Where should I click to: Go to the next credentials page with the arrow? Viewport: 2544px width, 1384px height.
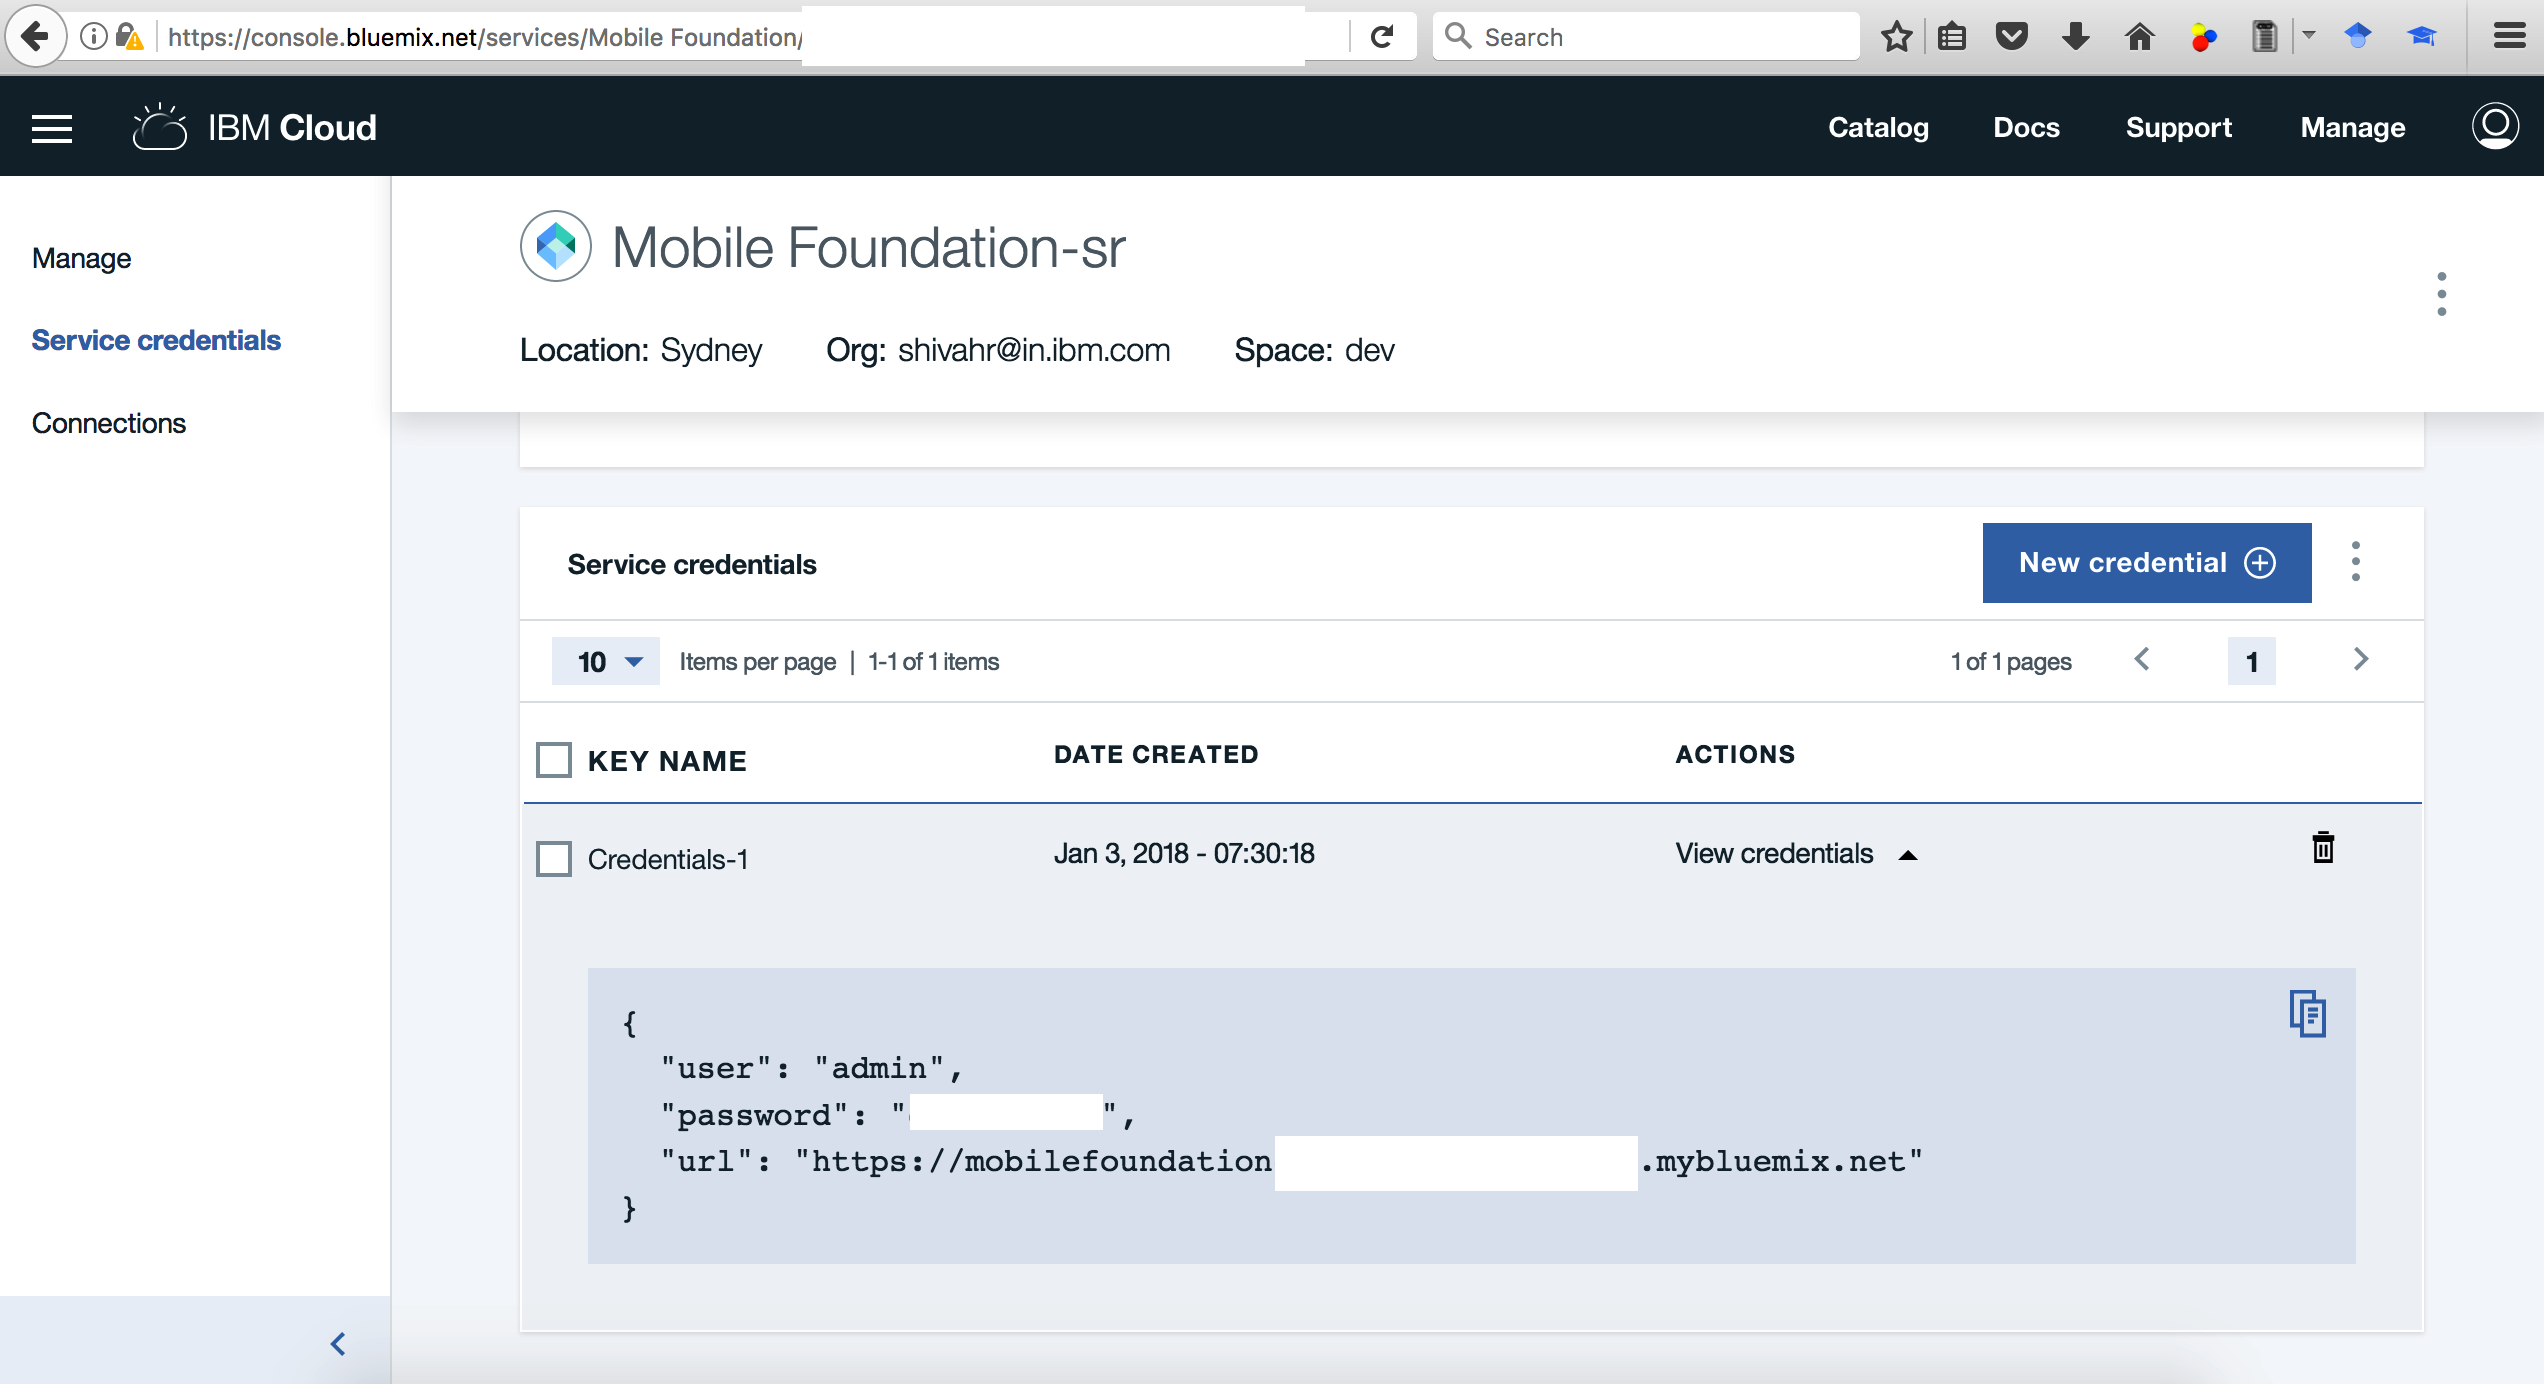2361,660
